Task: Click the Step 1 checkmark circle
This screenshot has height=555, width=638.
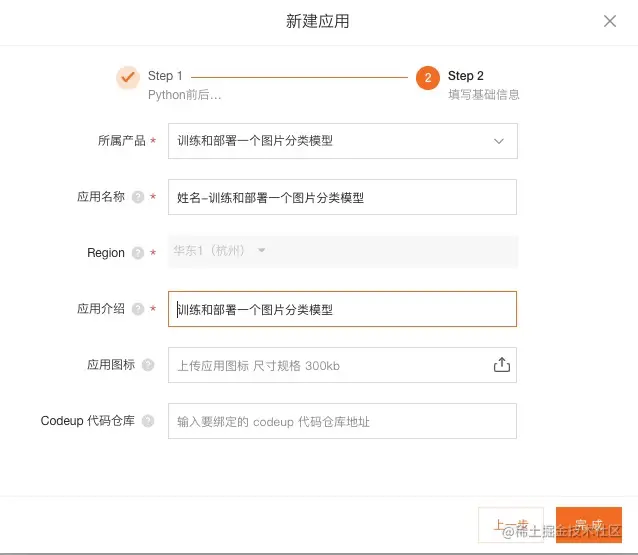Action: 128,77
